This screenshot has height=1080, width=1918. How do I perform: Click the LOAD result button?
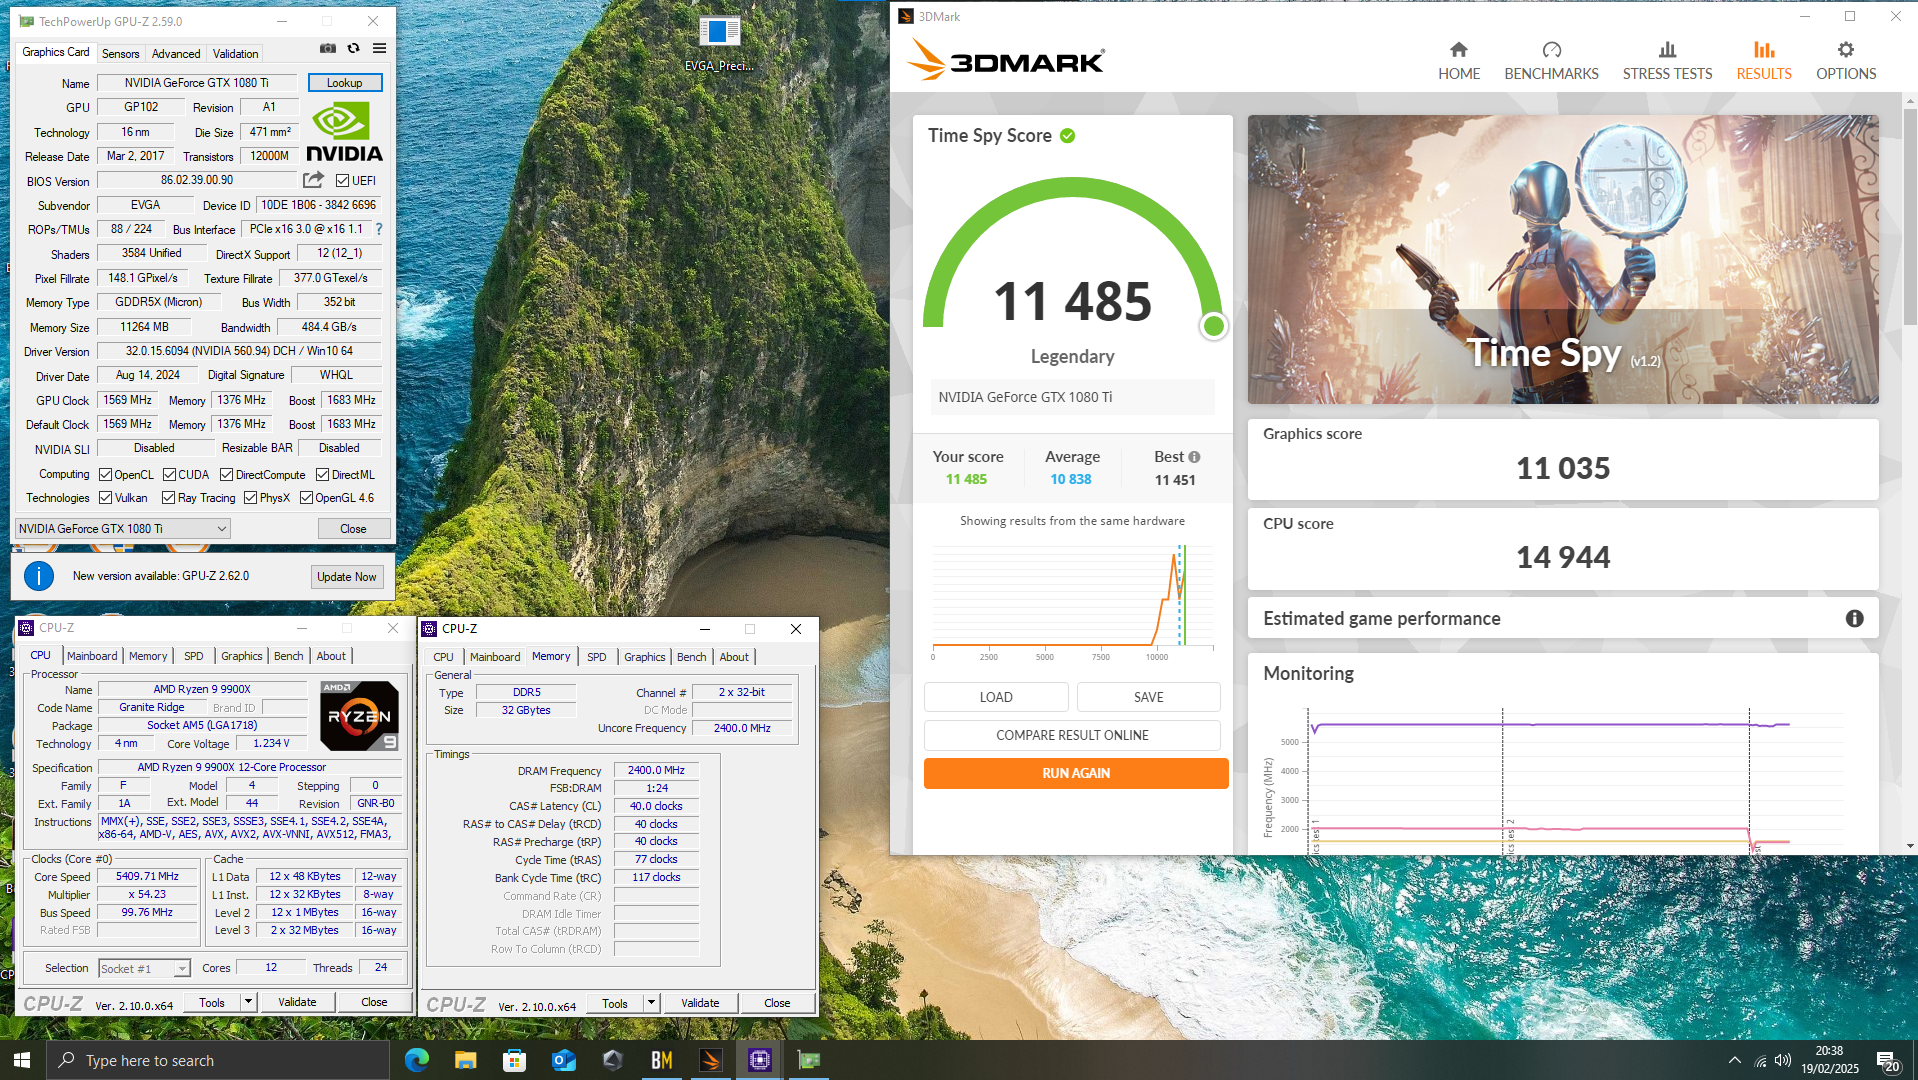click(996, 697)
